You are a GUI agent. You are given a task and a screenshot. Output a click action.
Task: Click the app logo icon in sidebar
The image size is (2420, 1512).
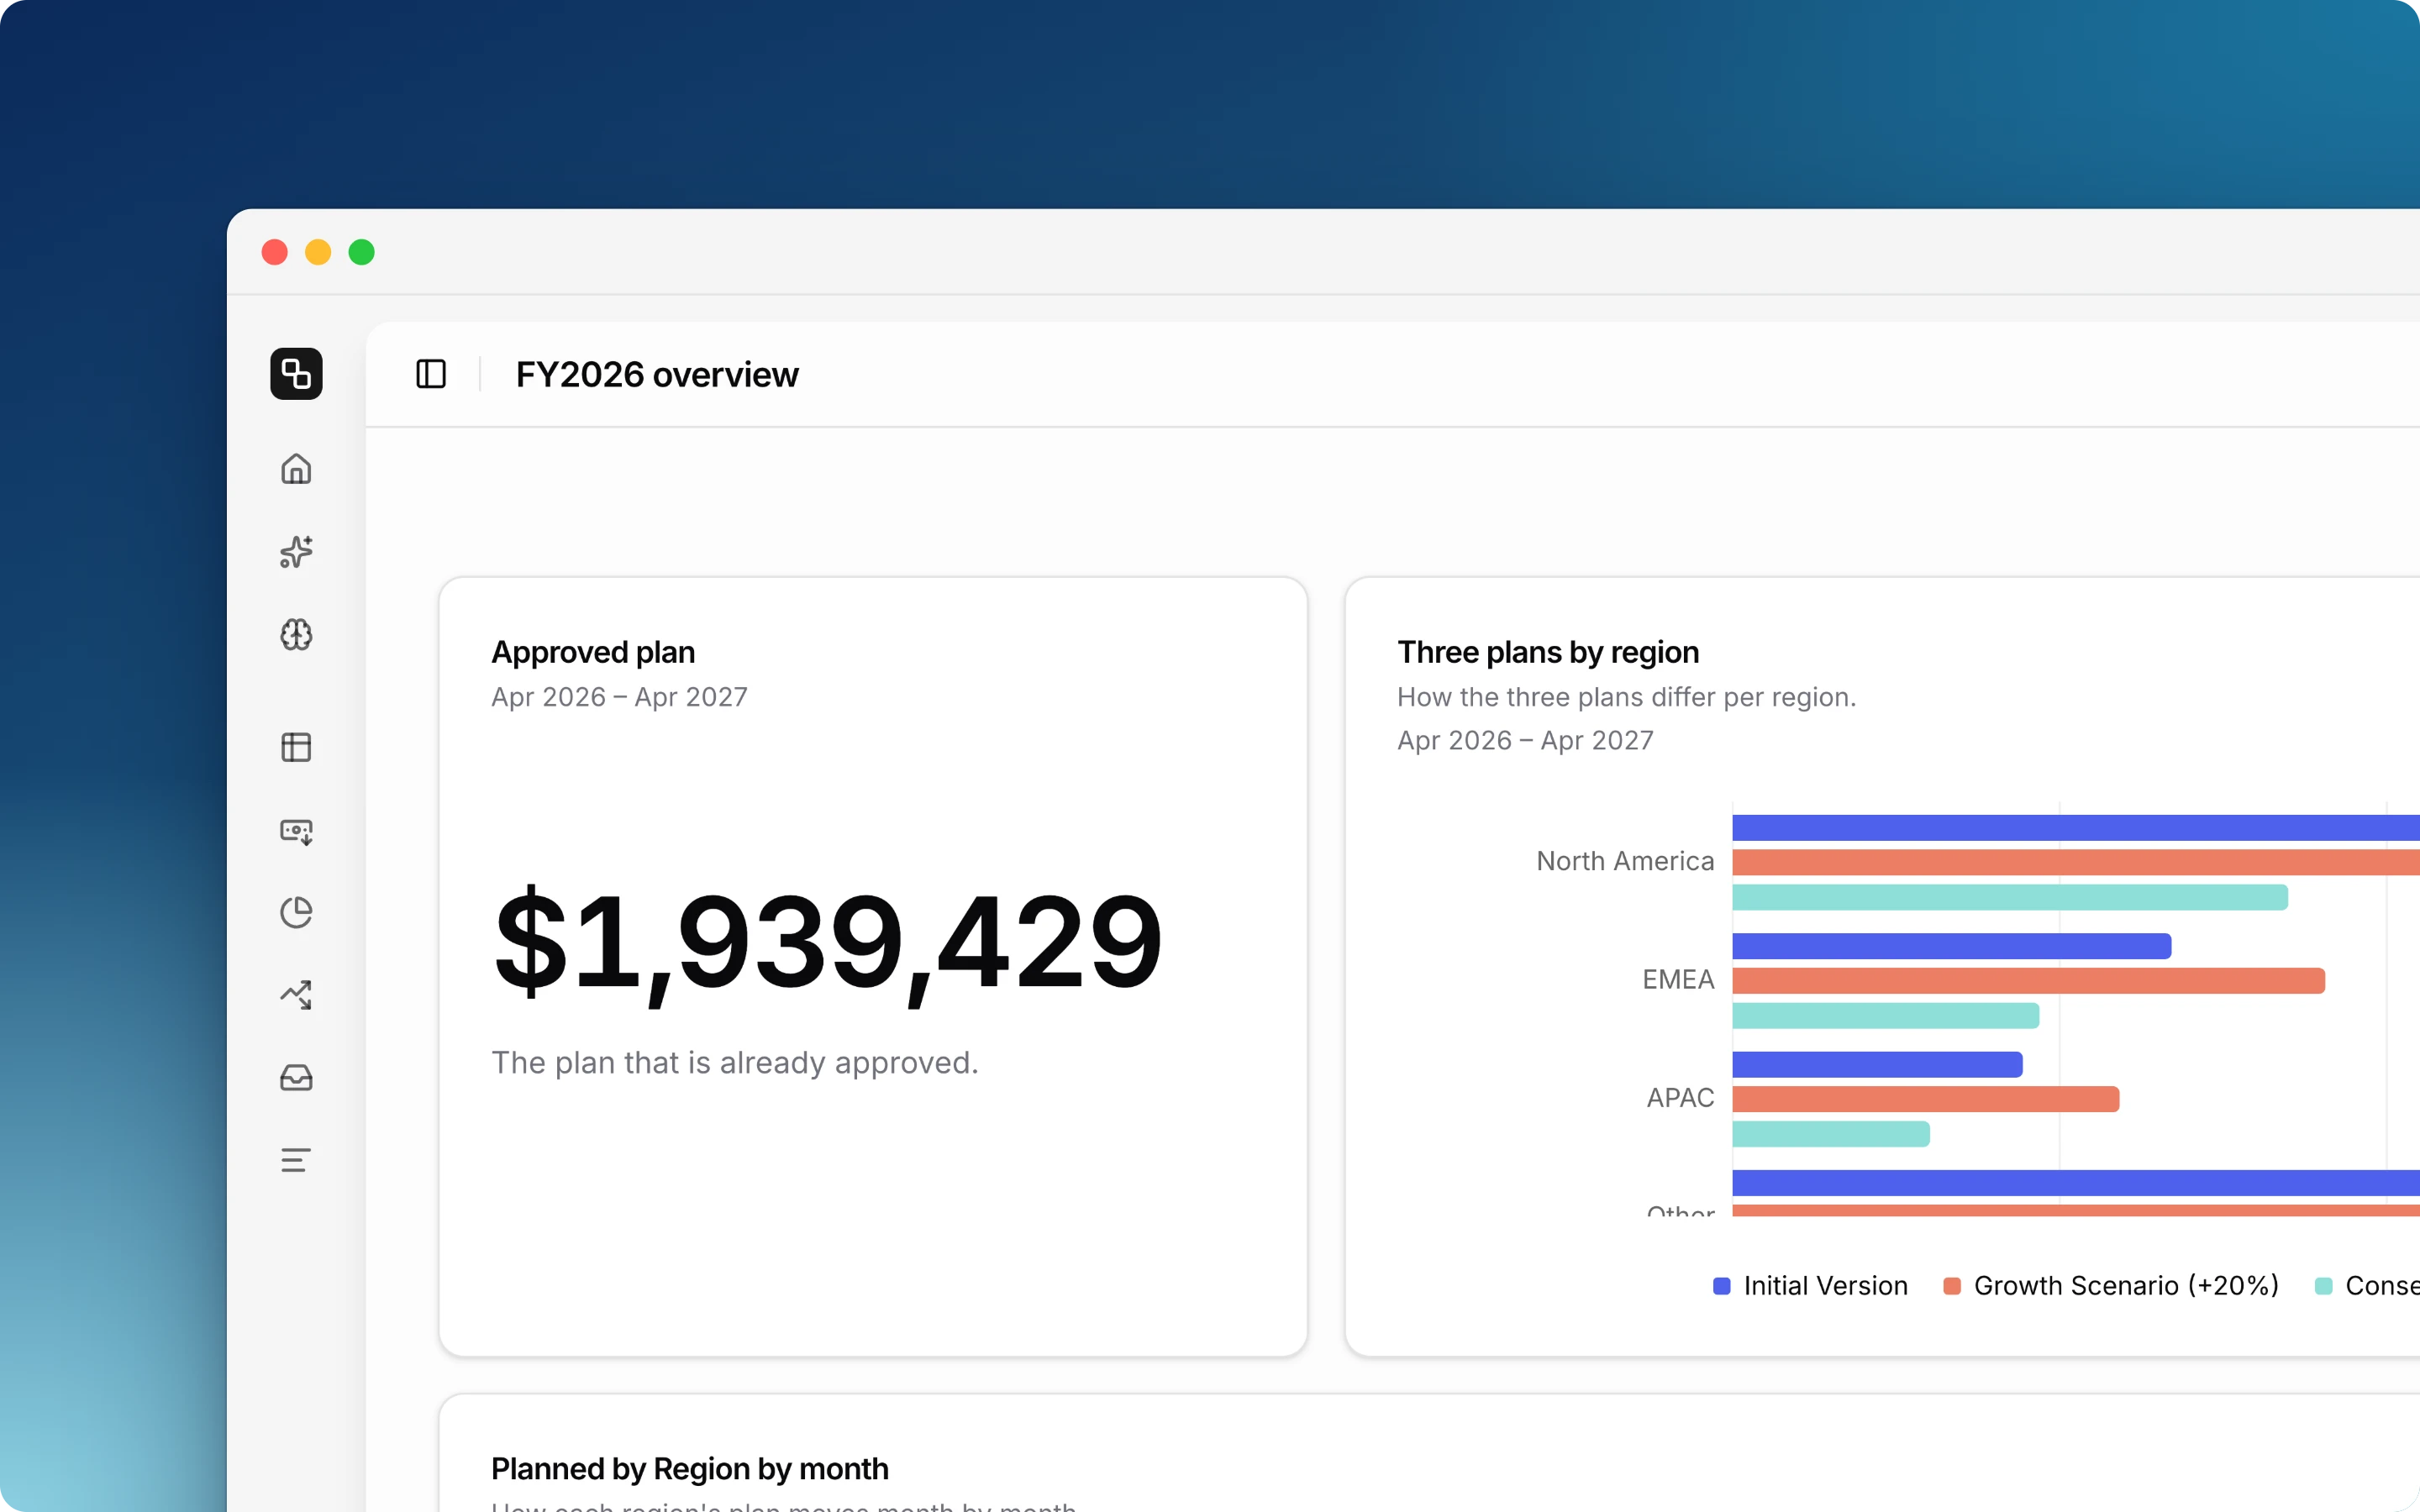(296, 374)
